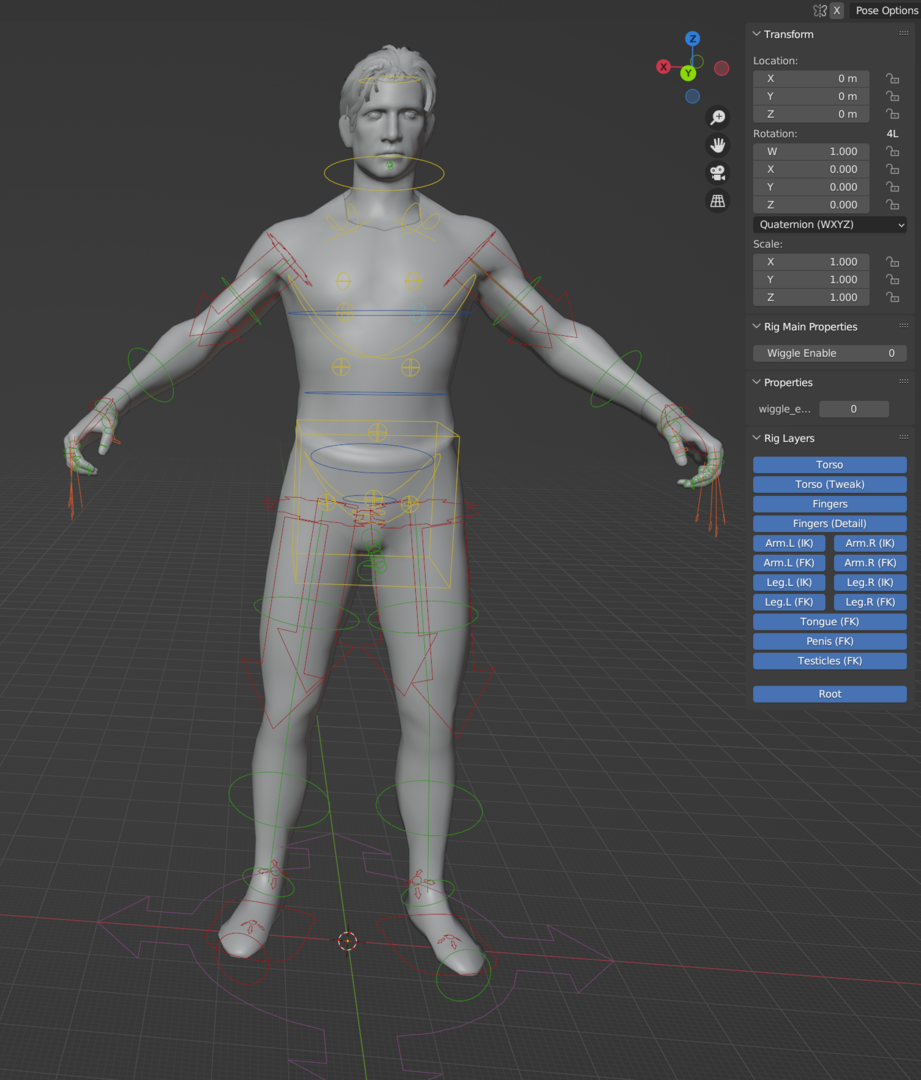Collapse the Transform panel
Screen dimensions: 921x1080
[x=756, y=34]
